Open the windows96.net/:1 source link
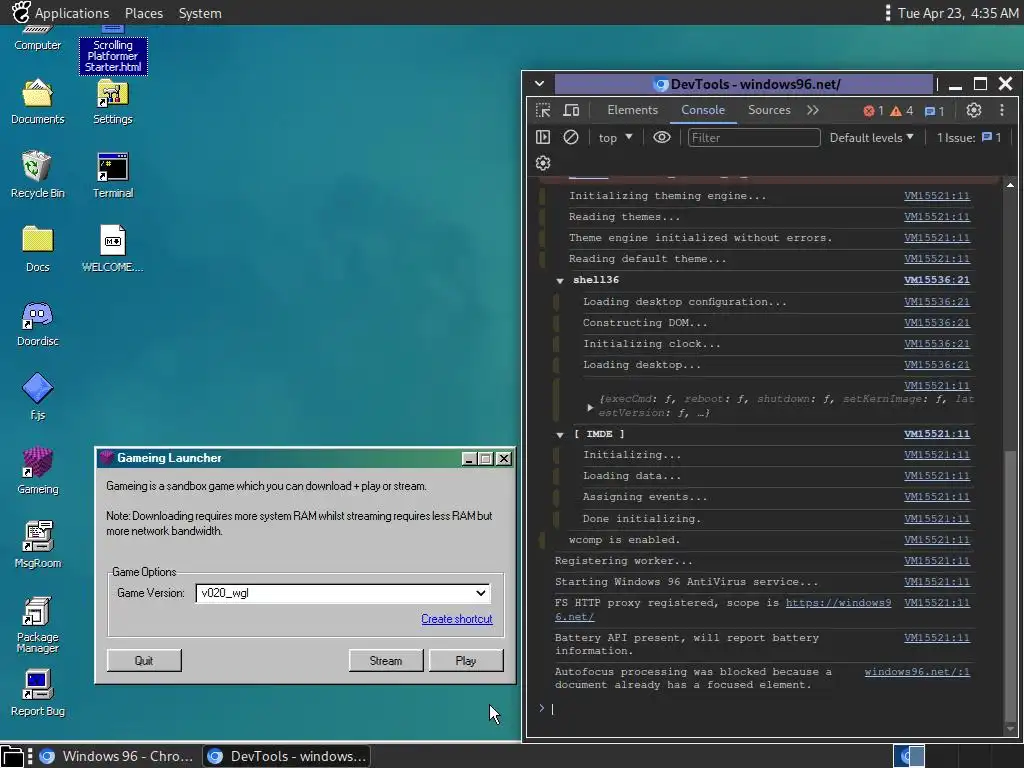The height and width of the screenshot is (768, 1024). [x=917, y=671]
